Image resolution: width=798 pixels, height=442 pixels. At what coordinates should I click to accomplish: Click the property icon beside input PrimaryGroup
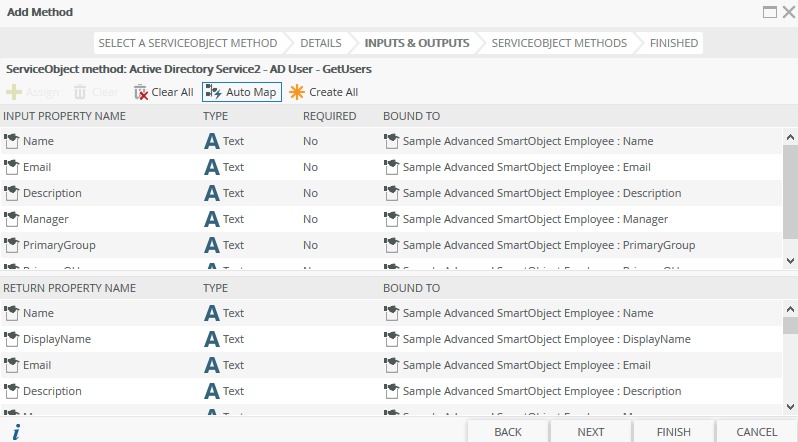tap(11, 245)
